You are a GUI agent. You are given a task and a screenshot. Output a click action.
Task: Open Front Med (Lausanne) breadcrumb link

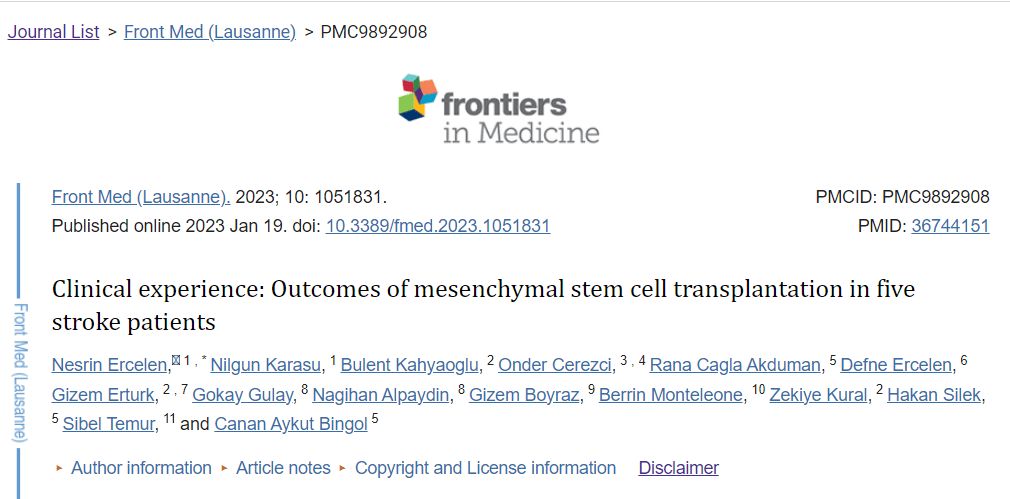tap(210, 32)
